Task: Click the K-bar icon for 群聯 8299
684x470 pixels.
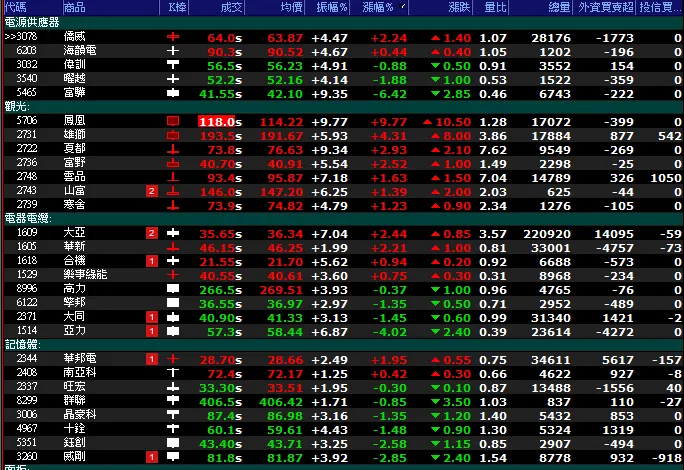Action: click(x=173, y=401)
